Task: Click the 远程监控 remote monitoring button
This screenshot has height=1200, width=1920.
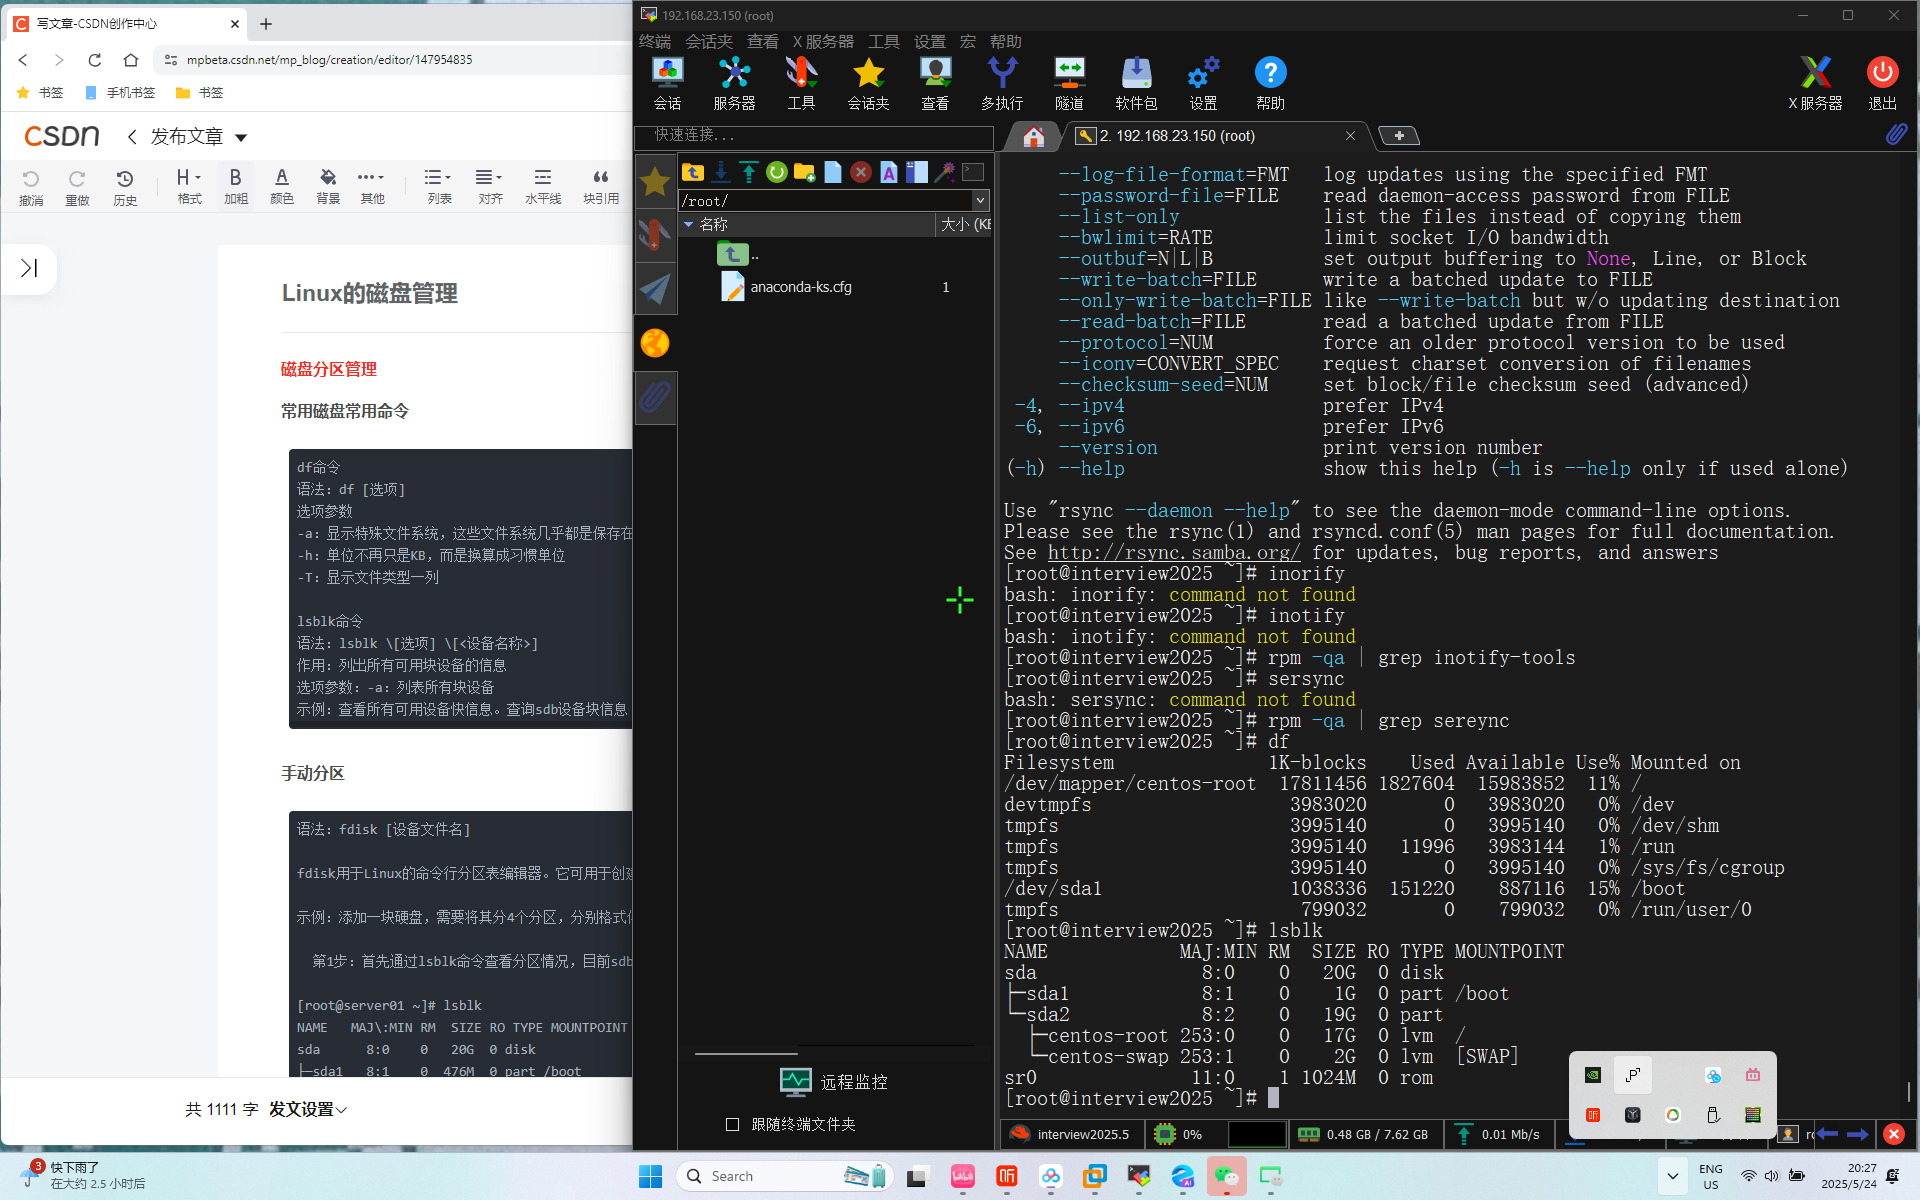Action: 834,1082
